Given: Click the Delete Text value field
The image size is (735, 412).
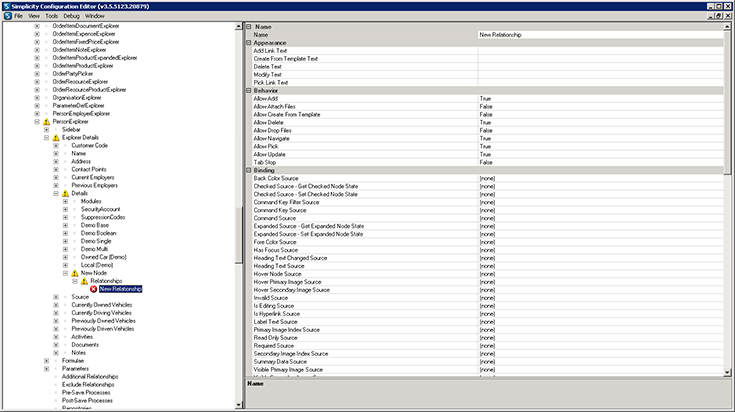Looking at the screenshot, I should [x=600, y=67].
